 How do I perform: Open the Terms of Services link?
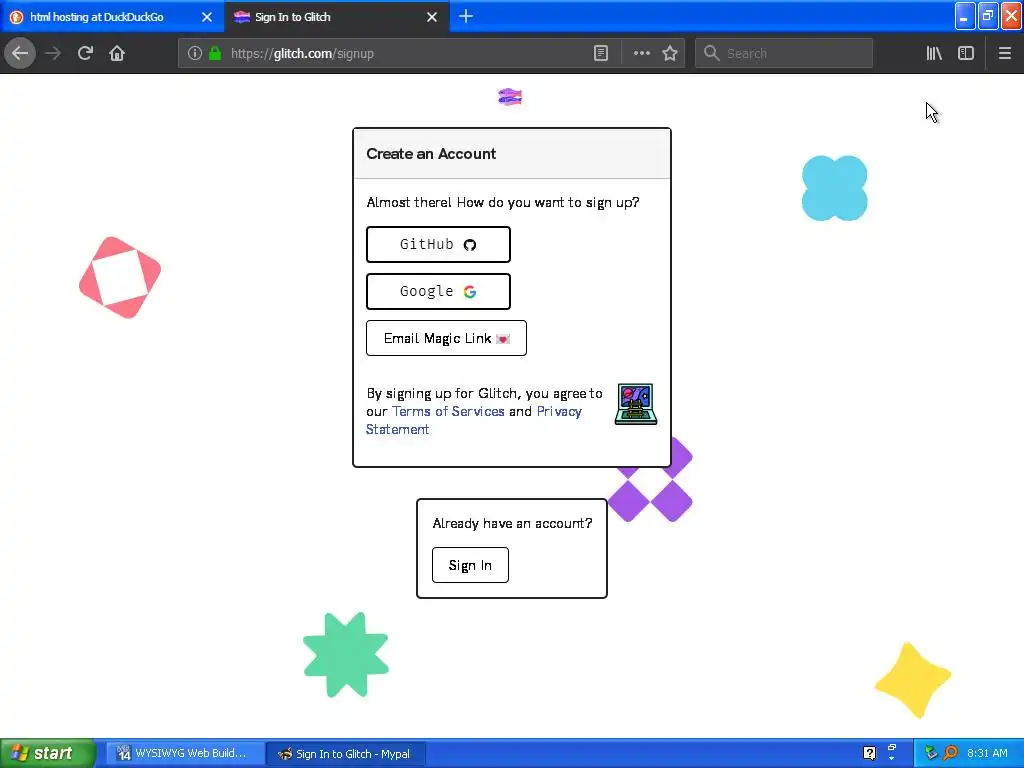448,411
